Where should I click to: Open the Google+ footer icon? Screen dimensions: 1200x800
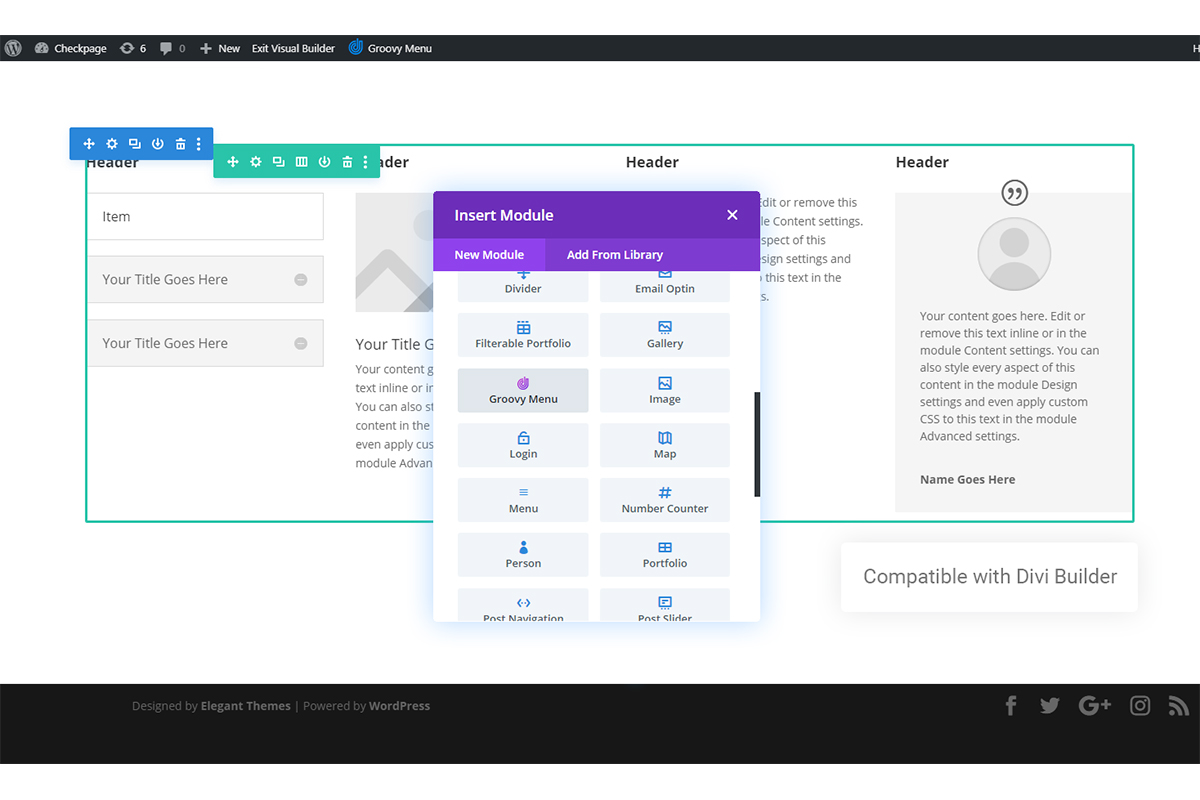pos(1095,706)
